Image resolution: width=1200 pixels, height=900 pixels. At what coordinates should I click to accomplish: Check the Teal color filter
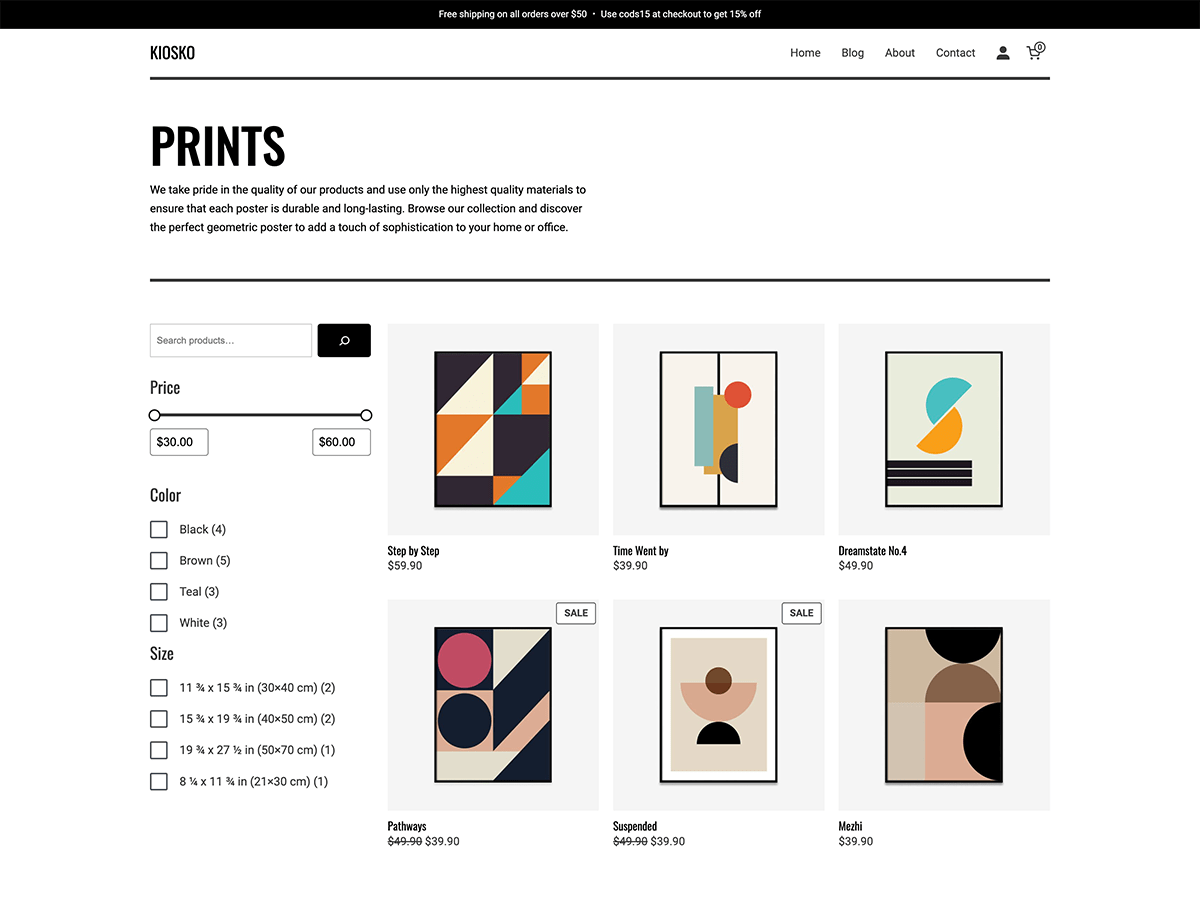click(158, 591)
